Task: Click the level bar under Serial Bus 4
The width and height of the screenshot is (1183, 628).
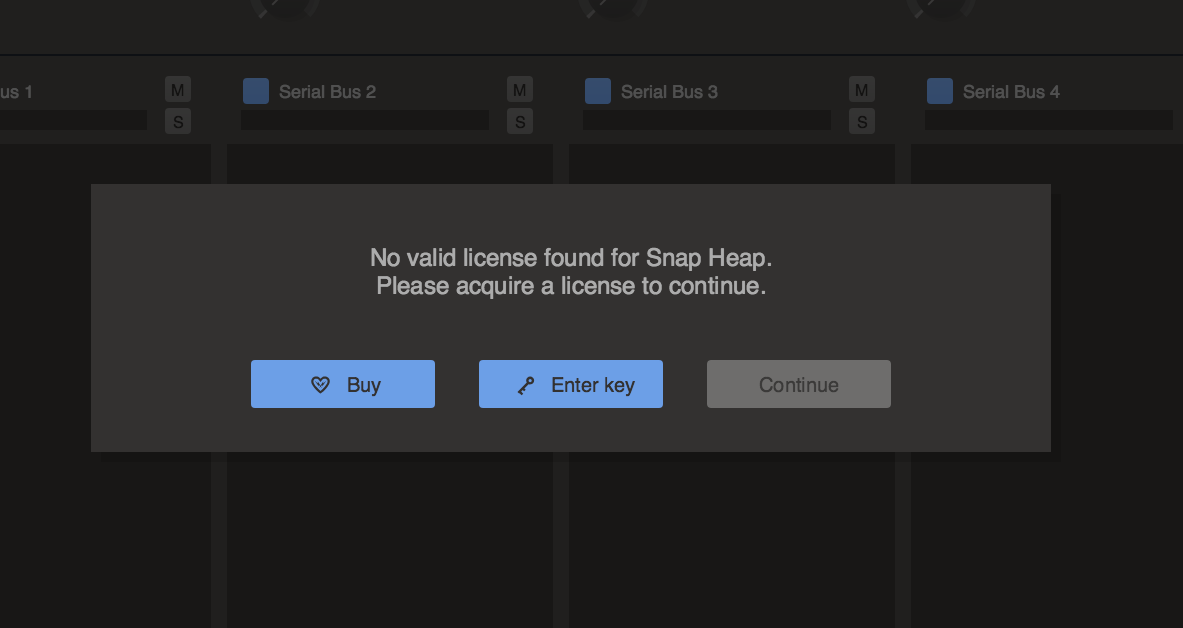Action: tap(1048, 120)
